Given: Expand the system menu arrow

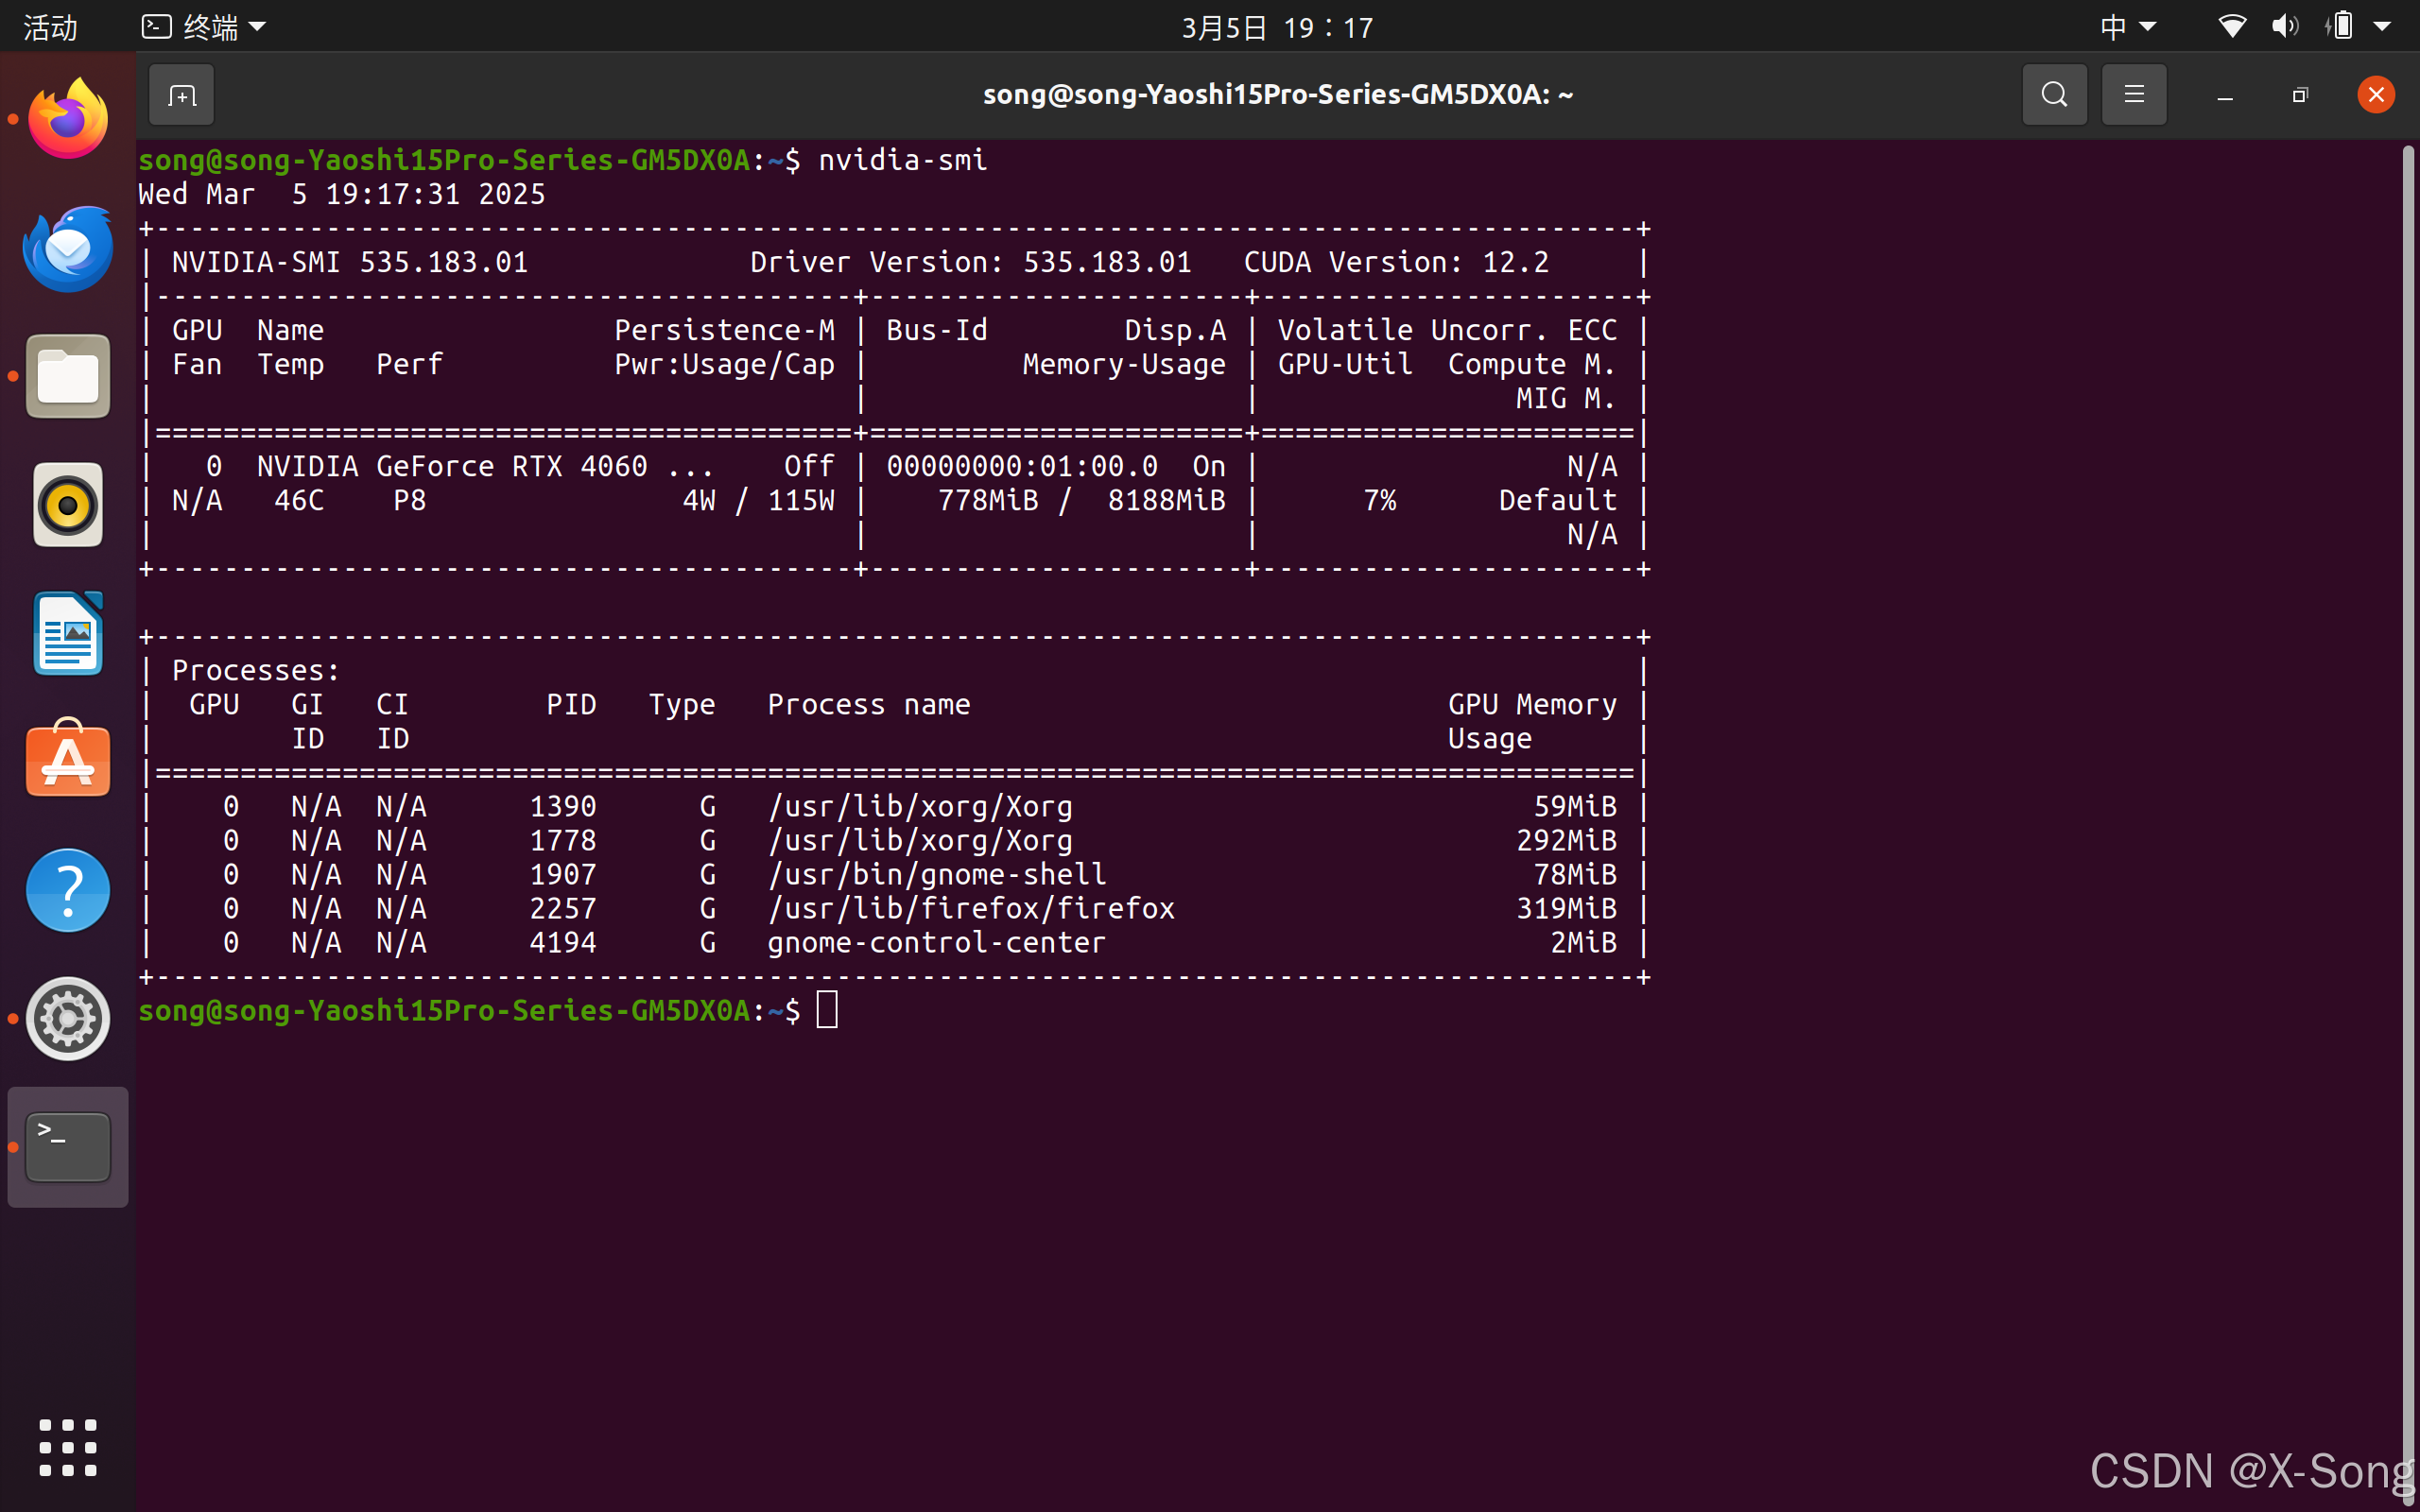Looking at the screenshot, I should click(x=2382, y=27).
